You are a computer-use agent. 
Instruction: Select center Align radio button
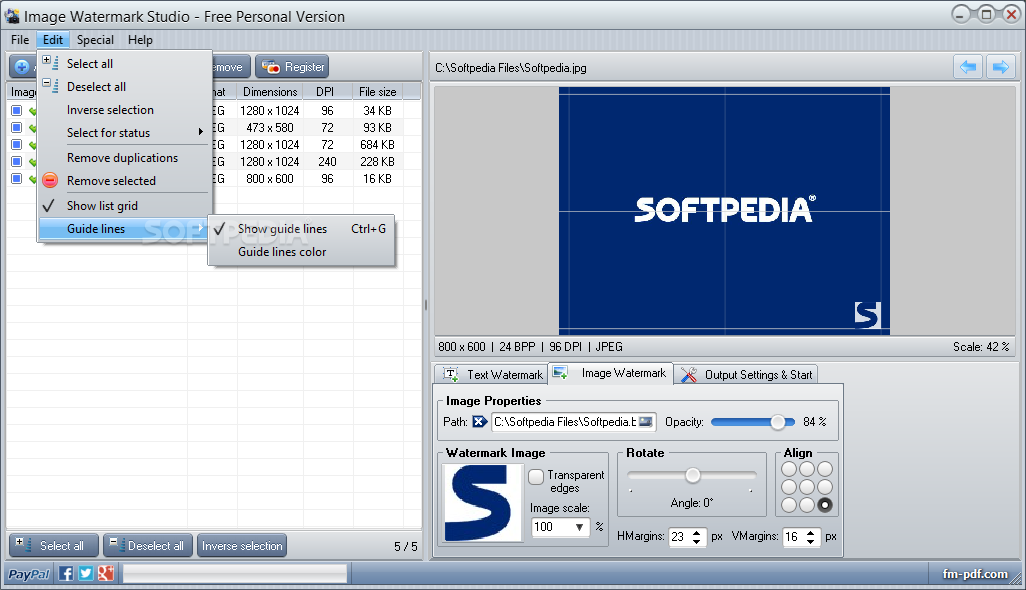[x=807, y=487]
